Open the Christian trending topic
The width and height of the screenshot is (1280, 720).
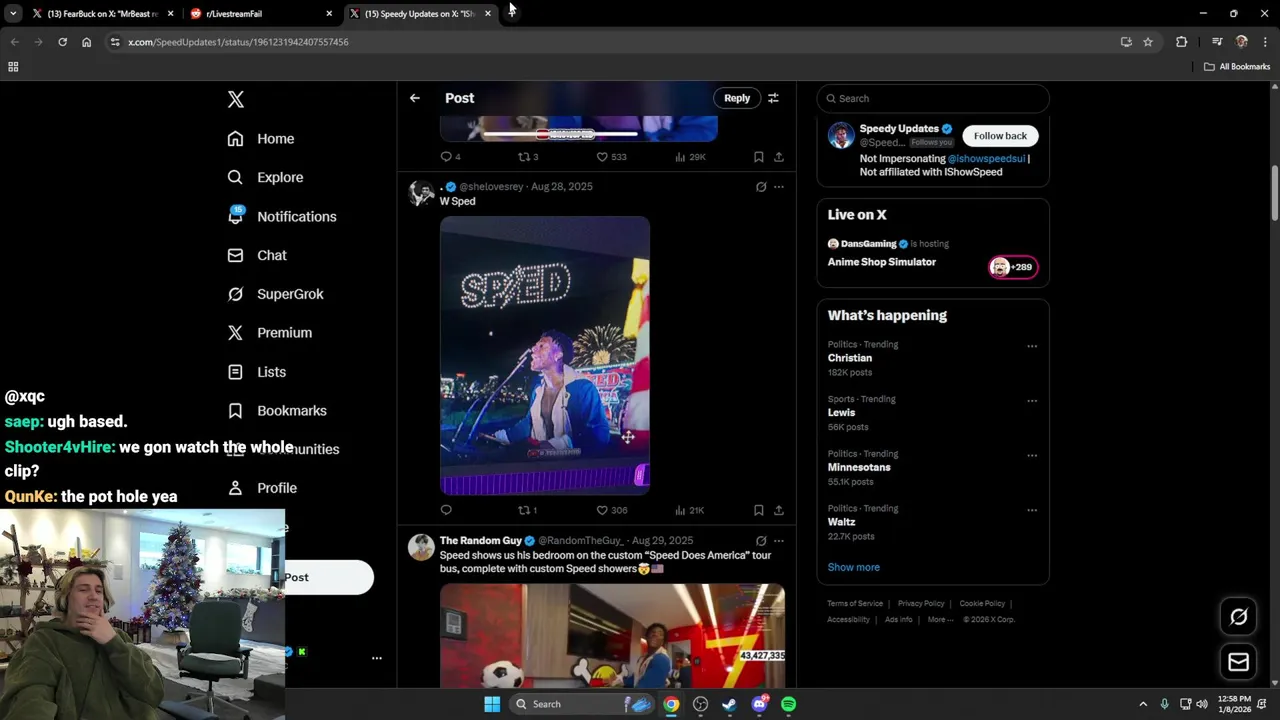[x=850, y=358]
